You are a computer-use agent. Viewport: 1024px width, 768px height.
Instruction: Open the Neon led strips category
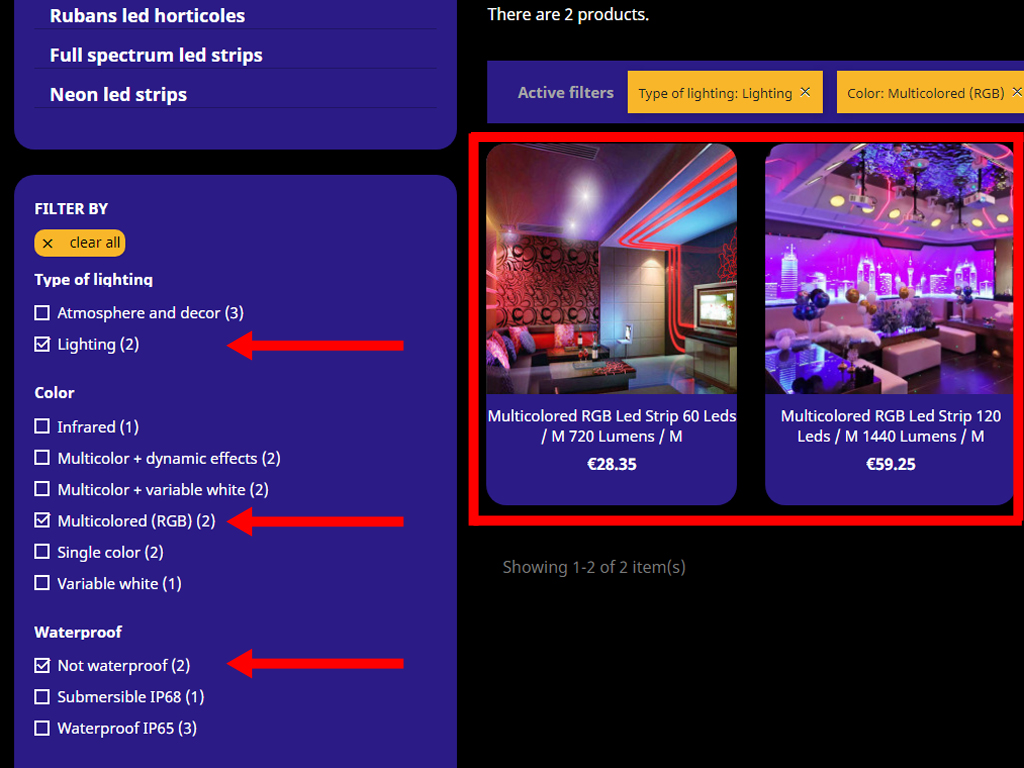[118, 95]
